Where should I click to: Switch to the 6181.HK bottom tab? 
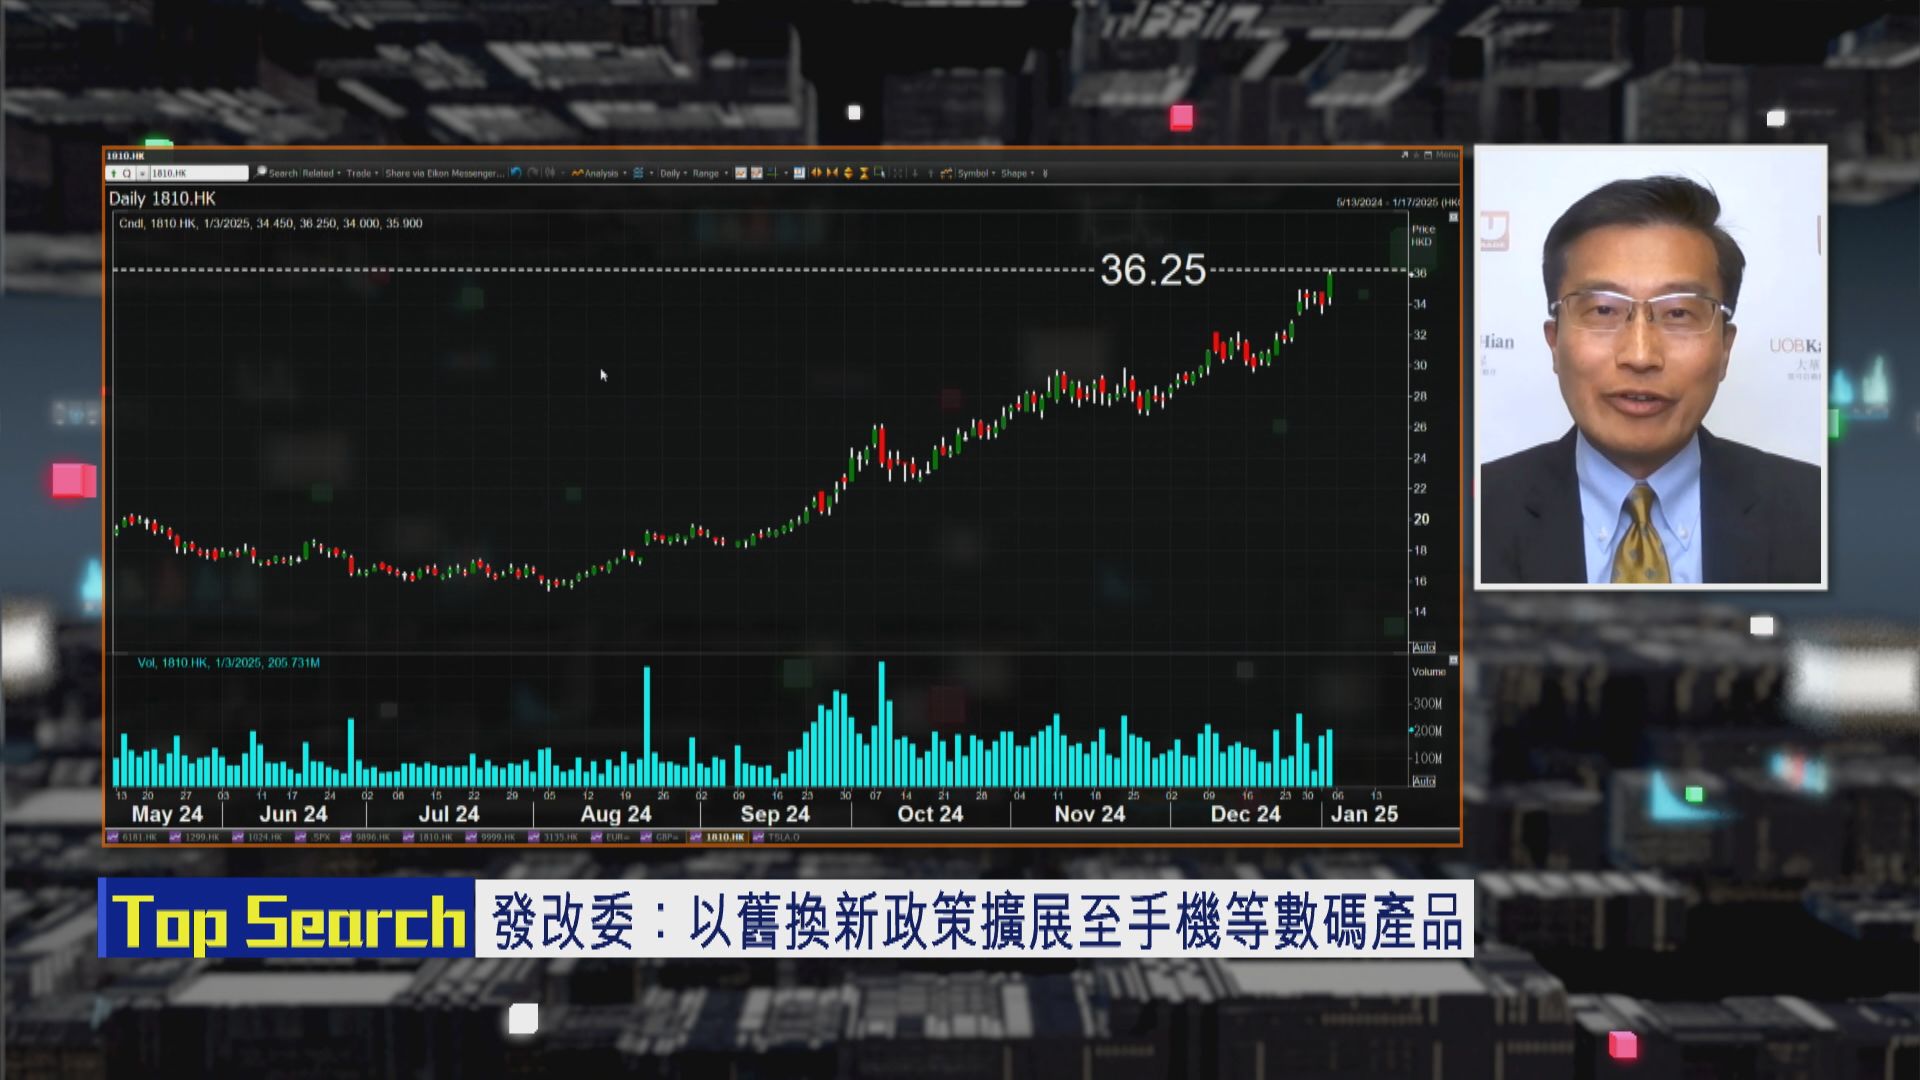(x=132, y=837)
